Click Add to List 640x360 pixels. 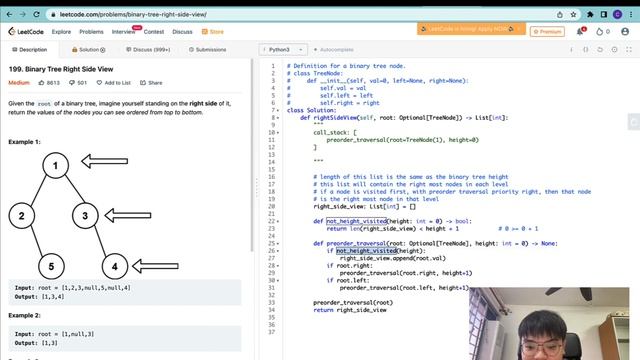(113, 82)
